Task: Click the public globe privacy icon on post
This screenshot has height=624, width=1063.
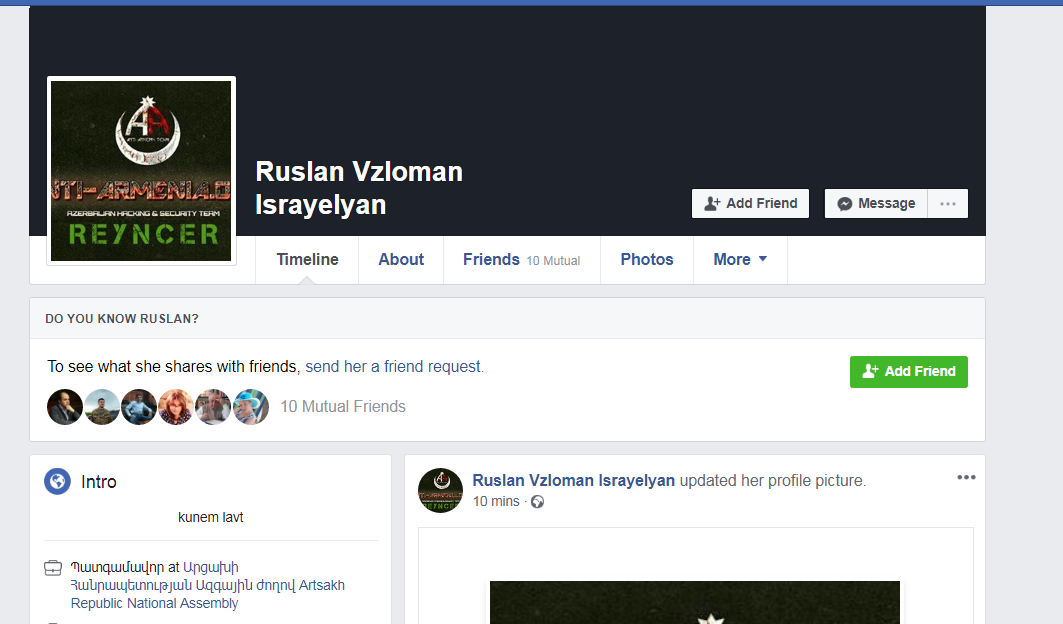Action: [x=538, y=502]
